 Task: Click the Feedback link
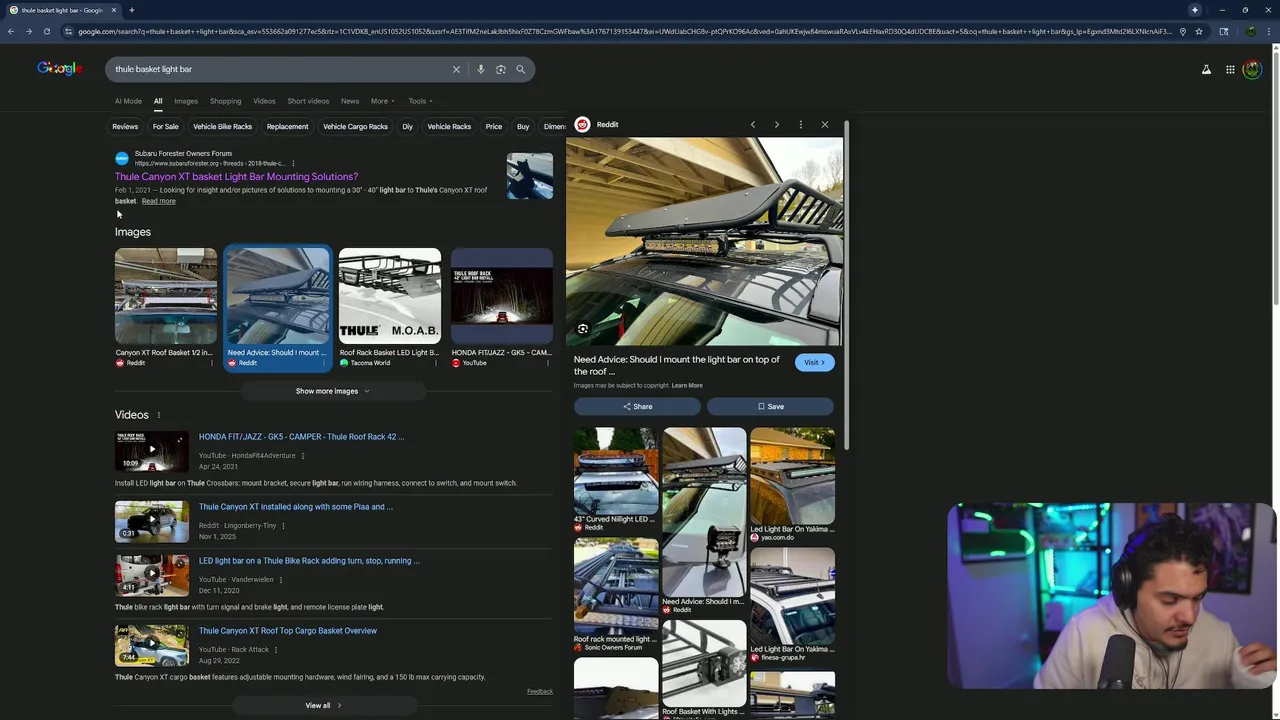point(540,691)
